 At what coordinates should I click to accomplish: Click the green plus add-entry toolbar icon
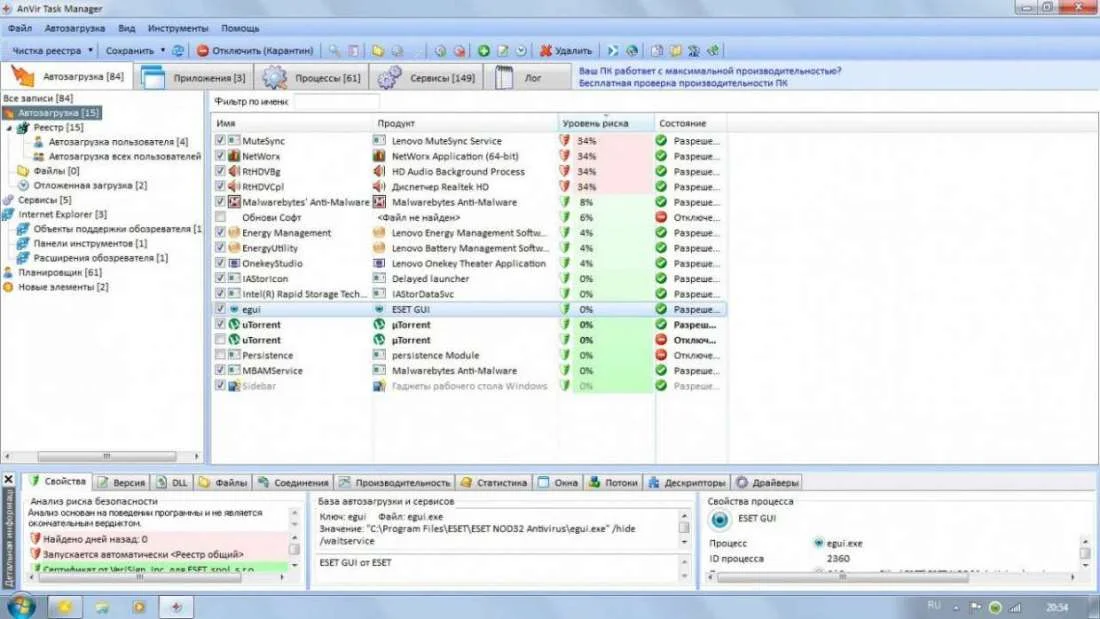pyautogui.click(x=483, y=51)
